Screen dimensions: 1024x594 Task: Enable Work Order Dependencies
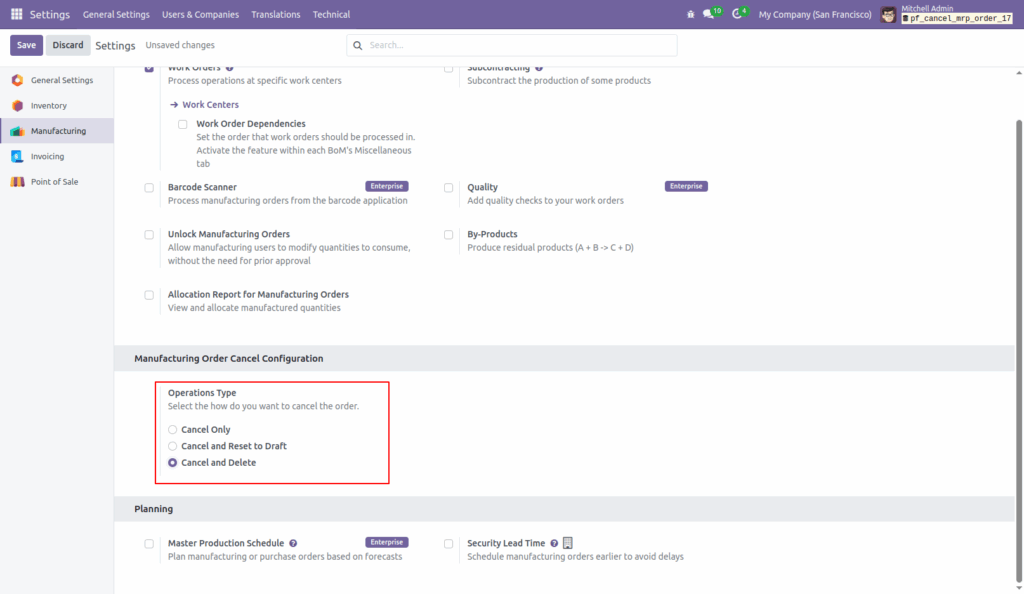click(181, 123)
